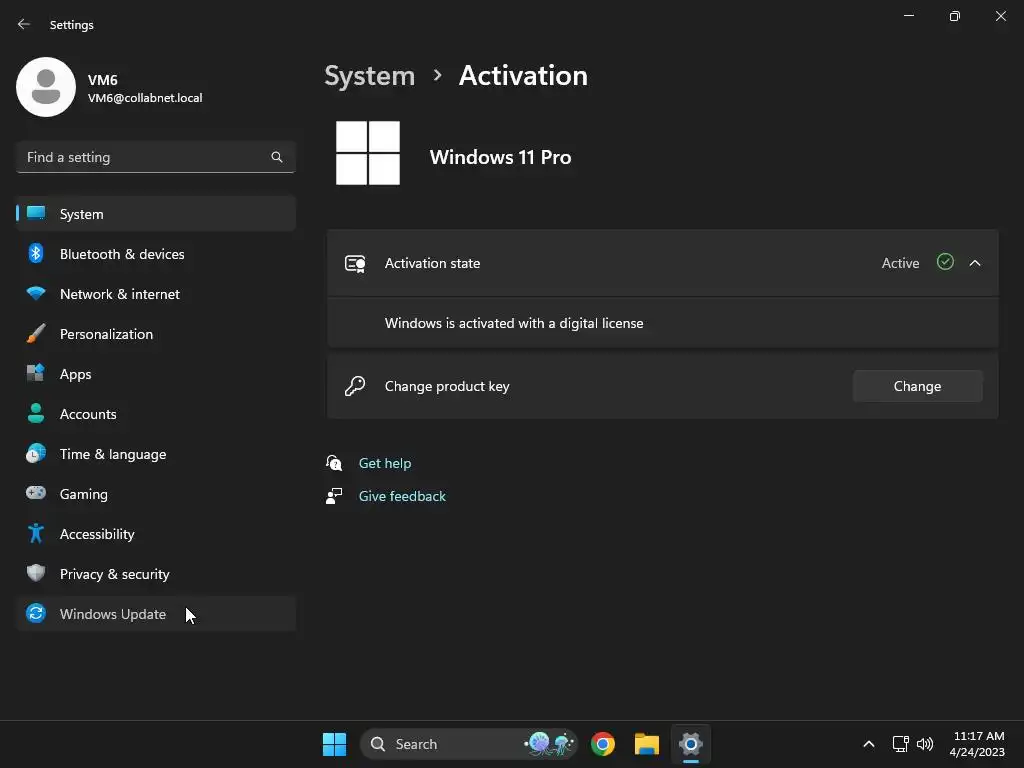Select Privacy & security
1024x768 pixels.
click(156, 573)
